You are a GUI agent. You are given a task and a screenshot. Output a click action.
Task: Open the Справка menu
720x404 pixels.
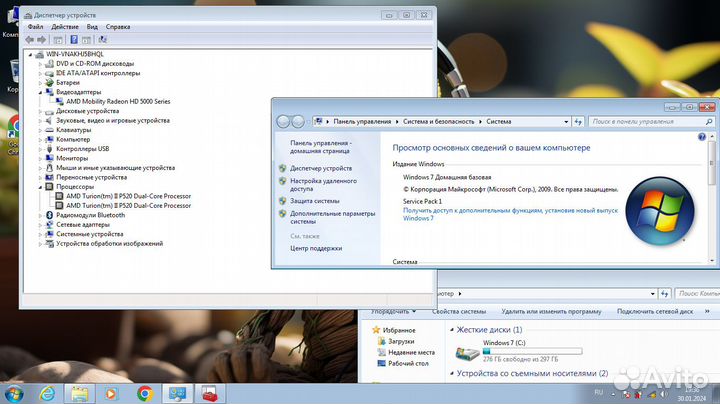click(118, 27)
